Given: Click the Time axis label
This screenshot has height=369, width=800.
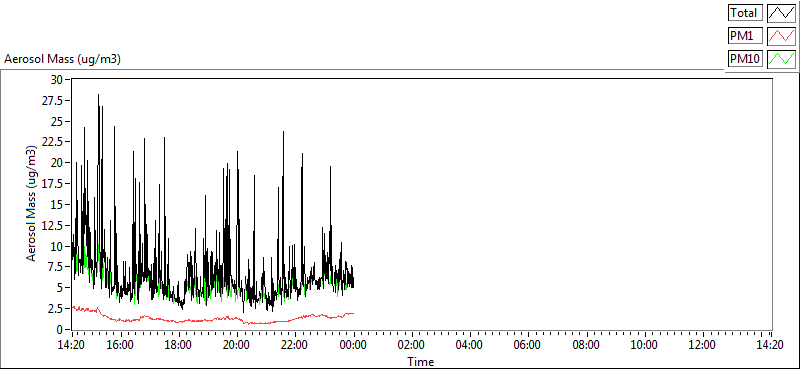Looking at the screenshot, I should 421,362.
